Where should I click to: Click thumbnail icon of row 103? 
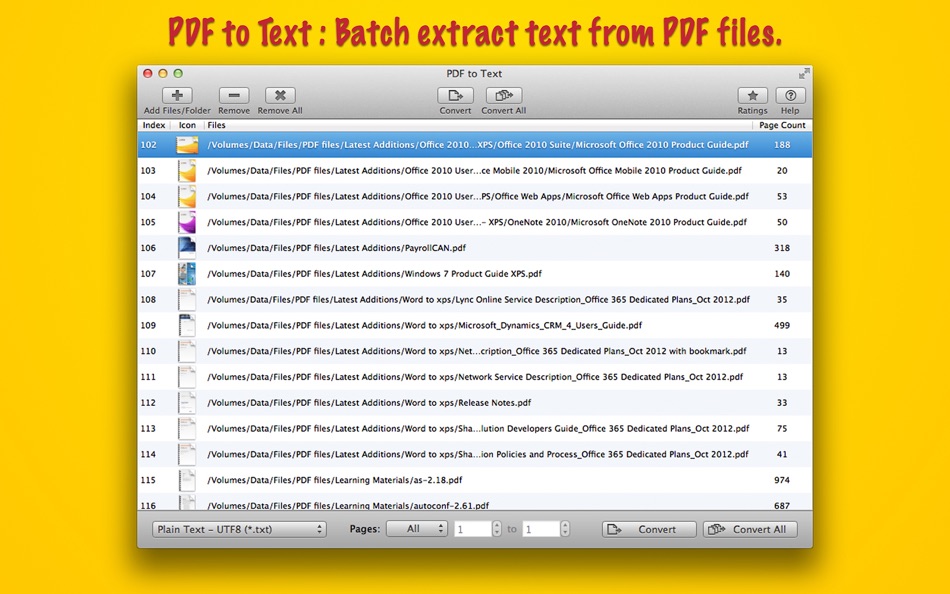(187, 171)
